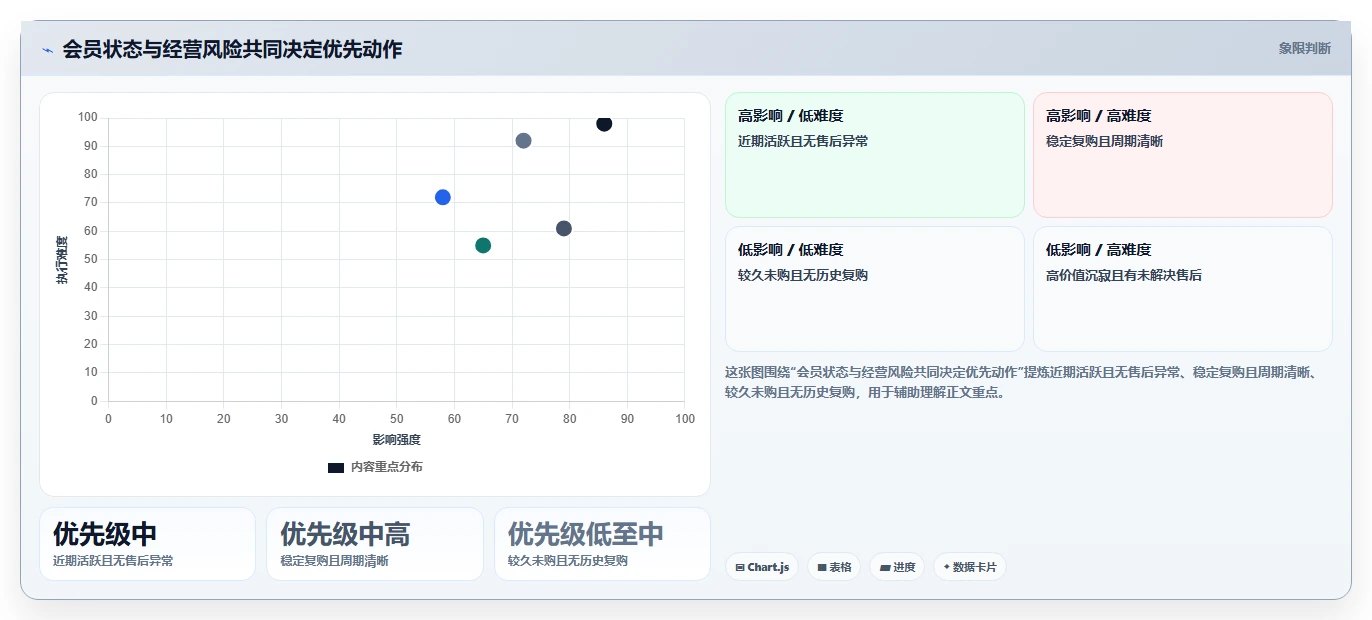
Task: Click the 象限判断 label in the header
Action: coord(1304,48)
